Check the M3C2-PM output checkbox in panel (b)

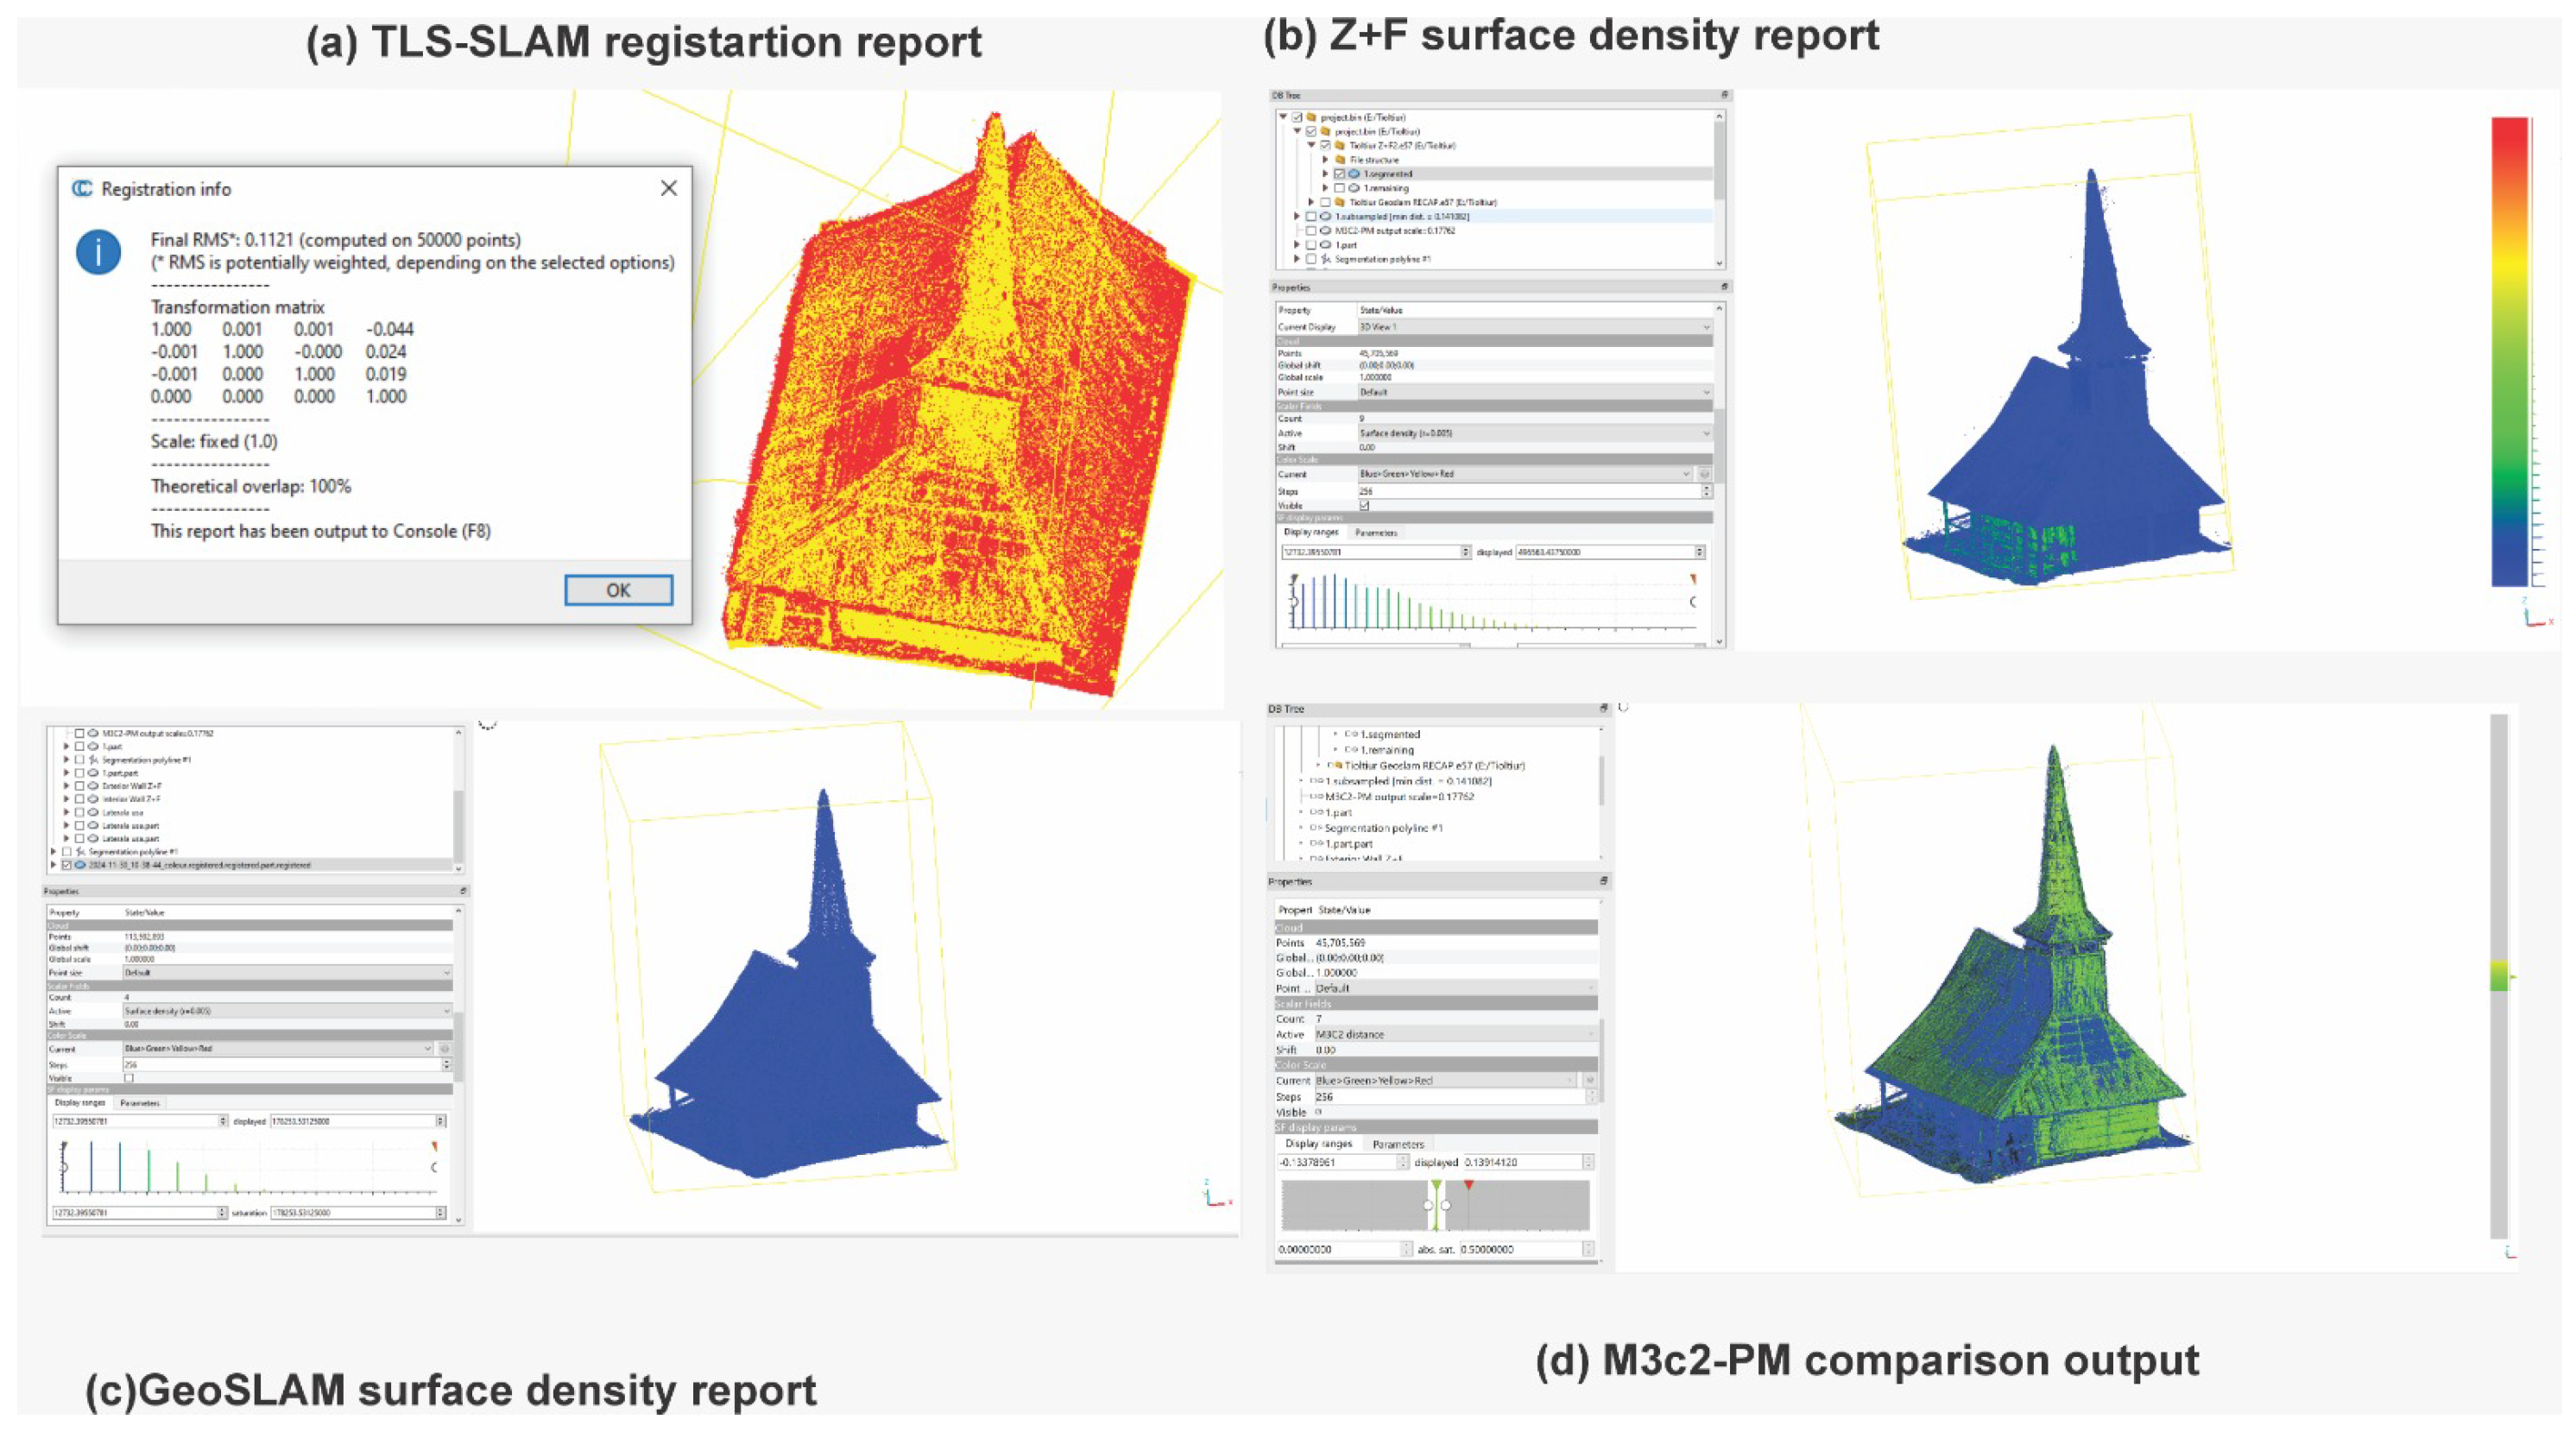coord(1312,230)
